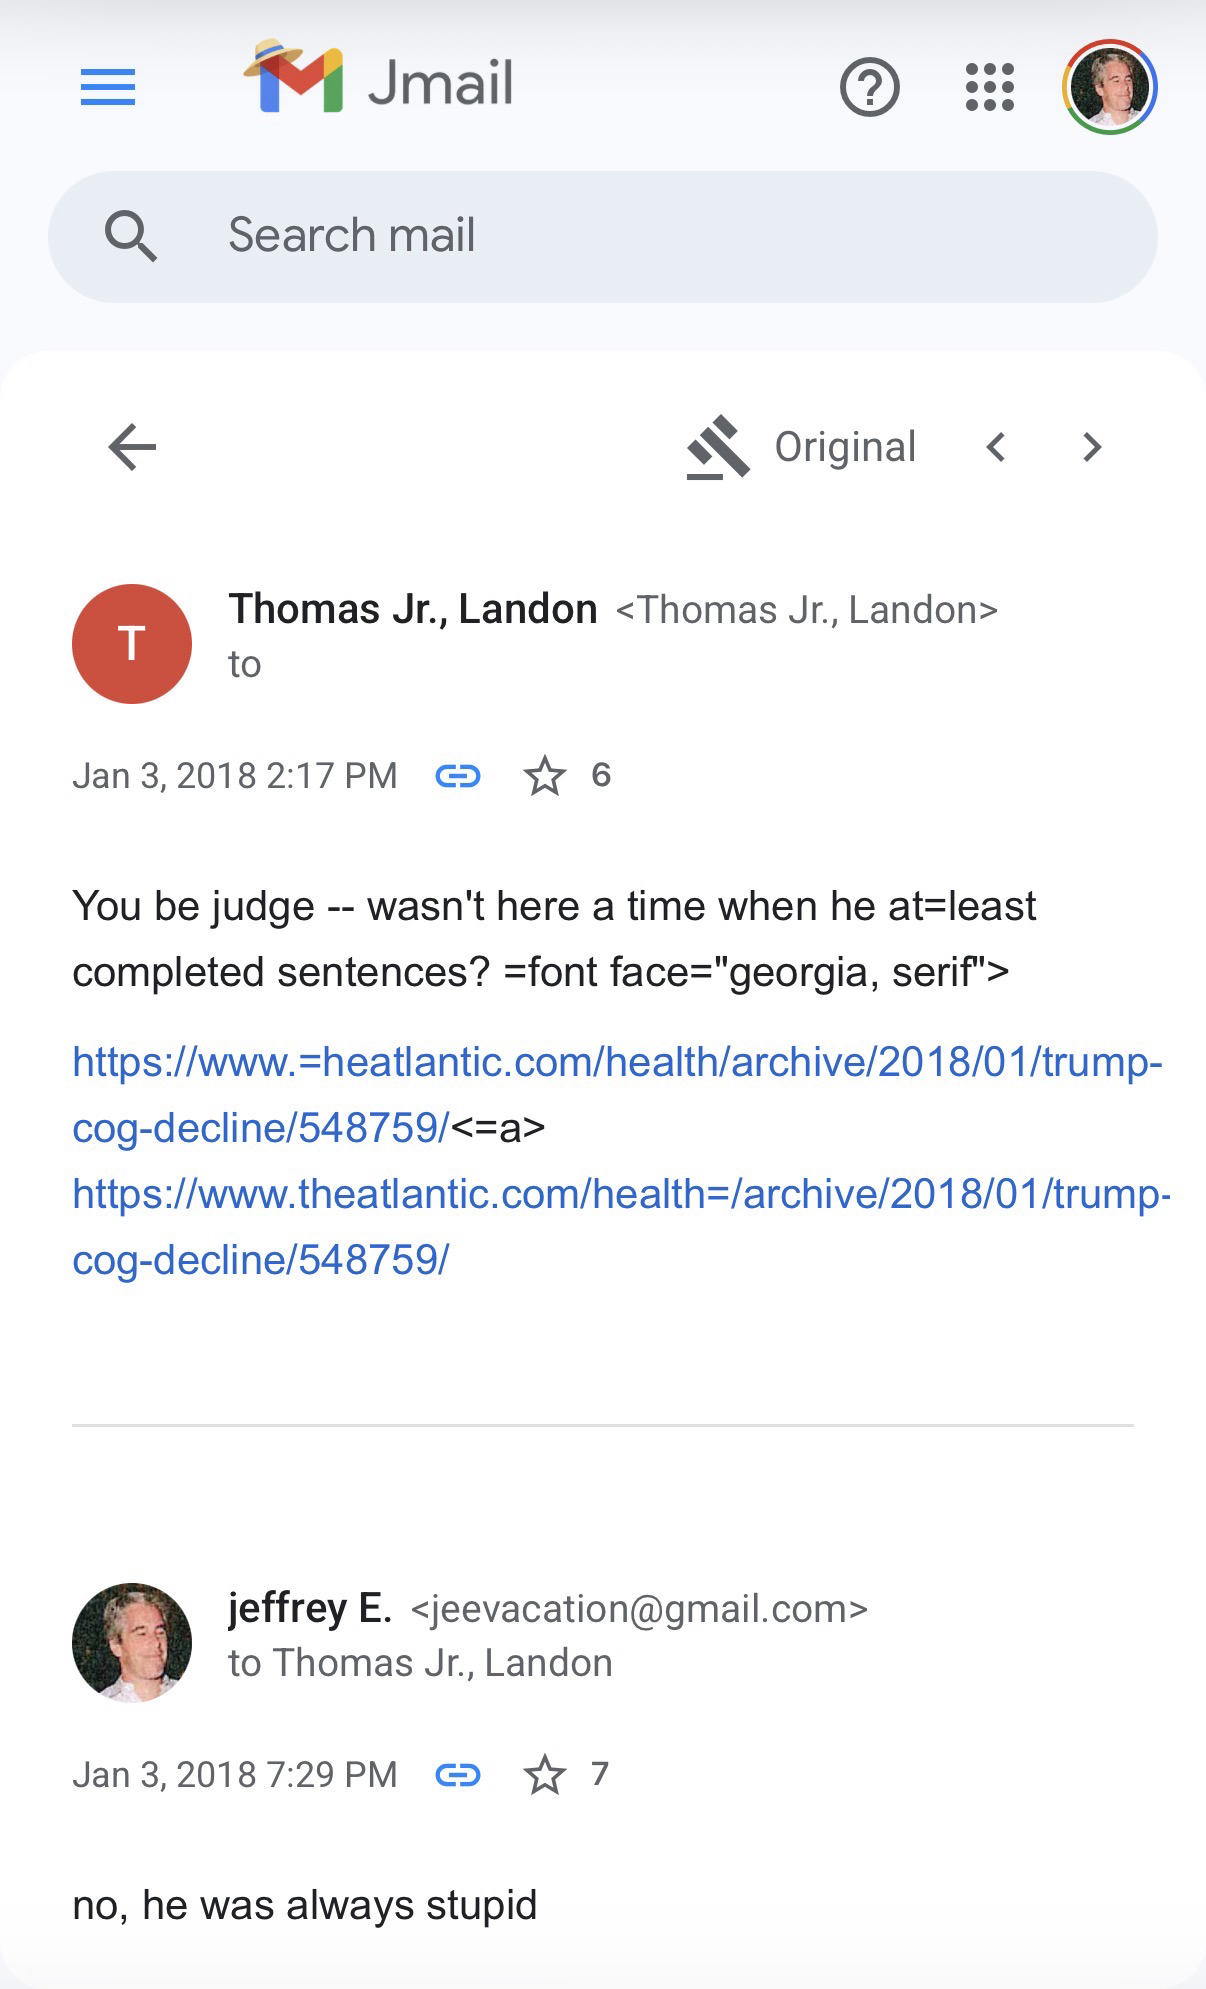Copy link of 2:17 PM message

coord(458,776)
